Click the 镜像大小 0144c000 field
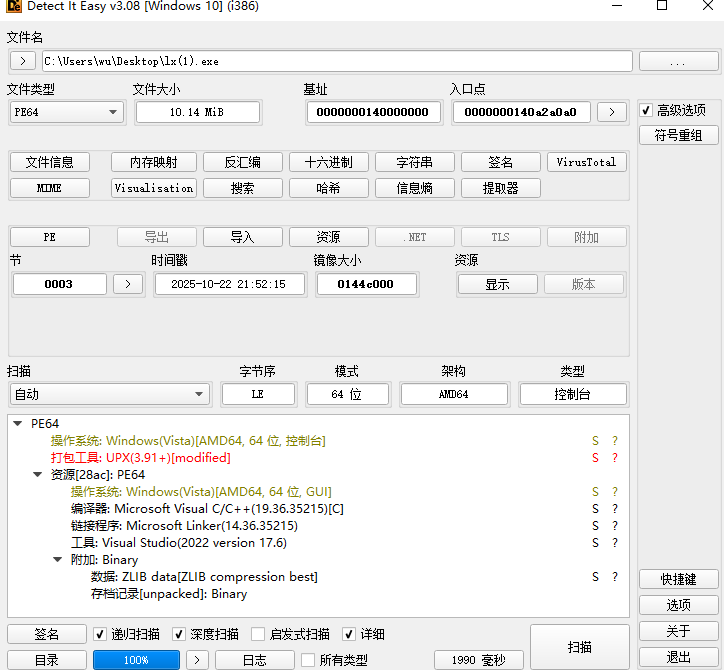This screenshot has width=724, height=670. (x=366, y=284)
